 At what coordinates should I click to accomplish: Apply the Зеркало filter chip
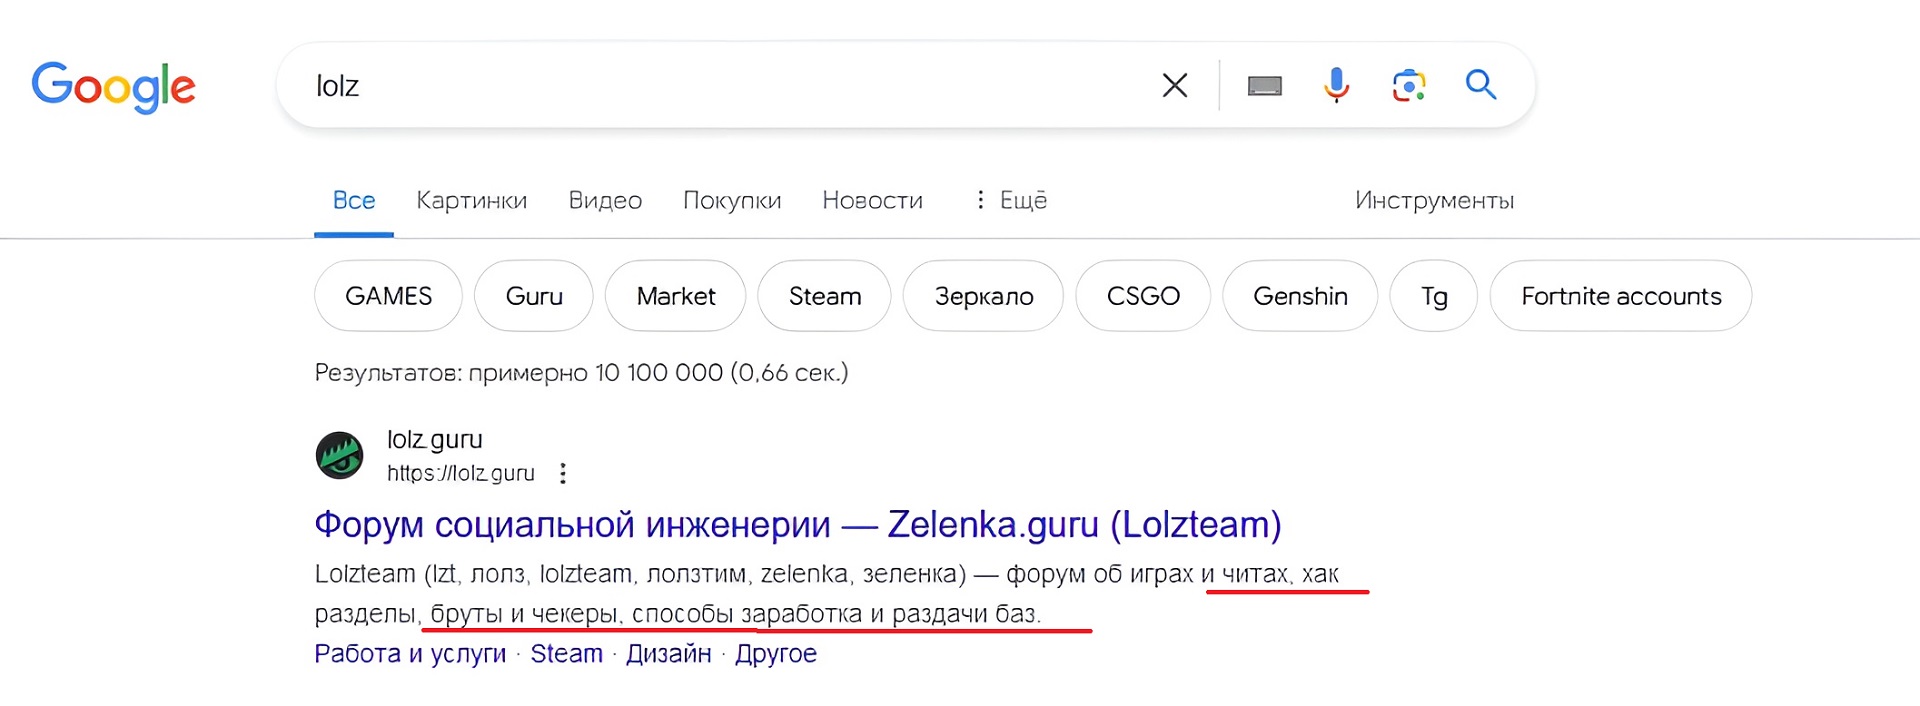coord(983,296)
